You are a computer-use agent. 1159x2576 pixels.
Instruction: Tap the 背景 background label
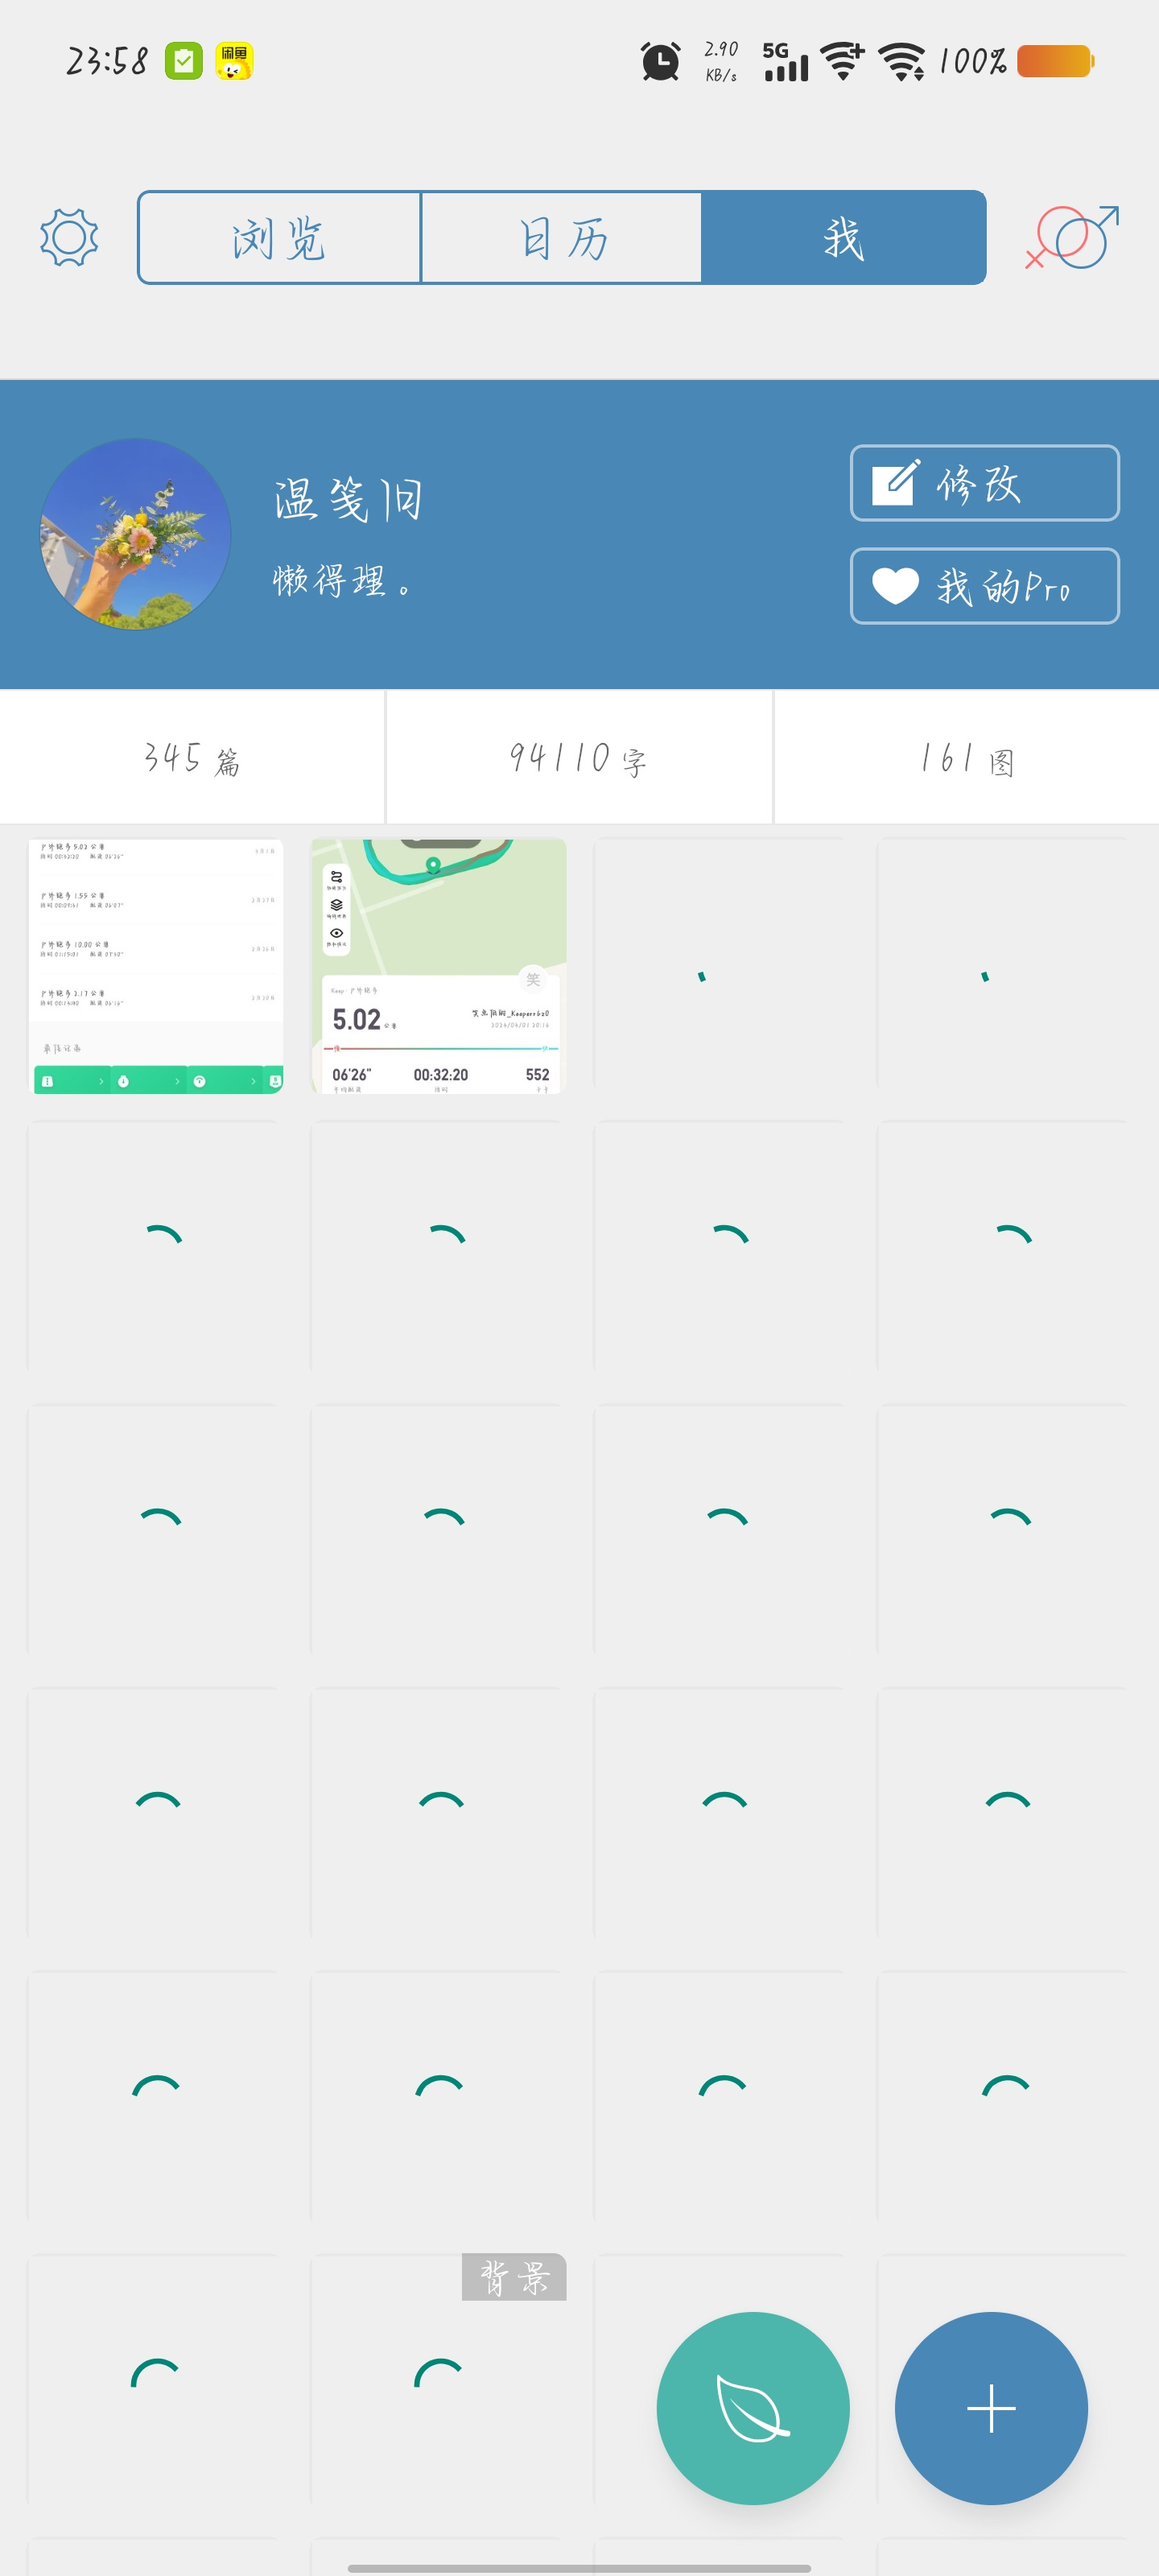(x=514, y=2277)
